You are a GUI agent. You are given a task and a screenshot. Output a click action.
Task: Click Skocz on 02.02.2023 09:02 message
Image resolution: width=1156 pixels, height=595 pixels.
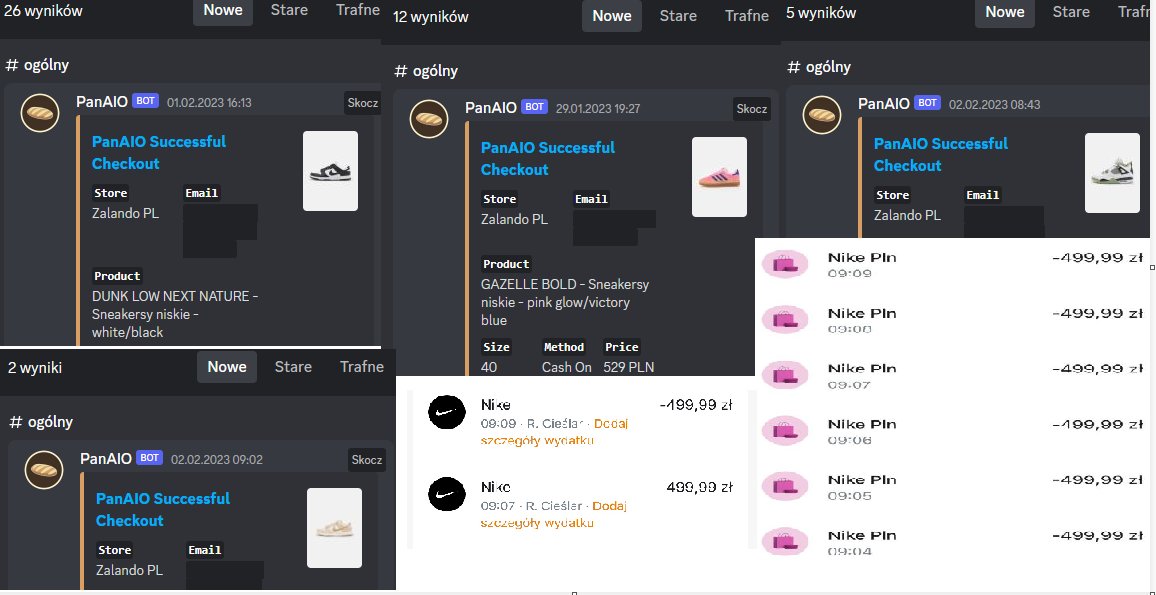367,460
